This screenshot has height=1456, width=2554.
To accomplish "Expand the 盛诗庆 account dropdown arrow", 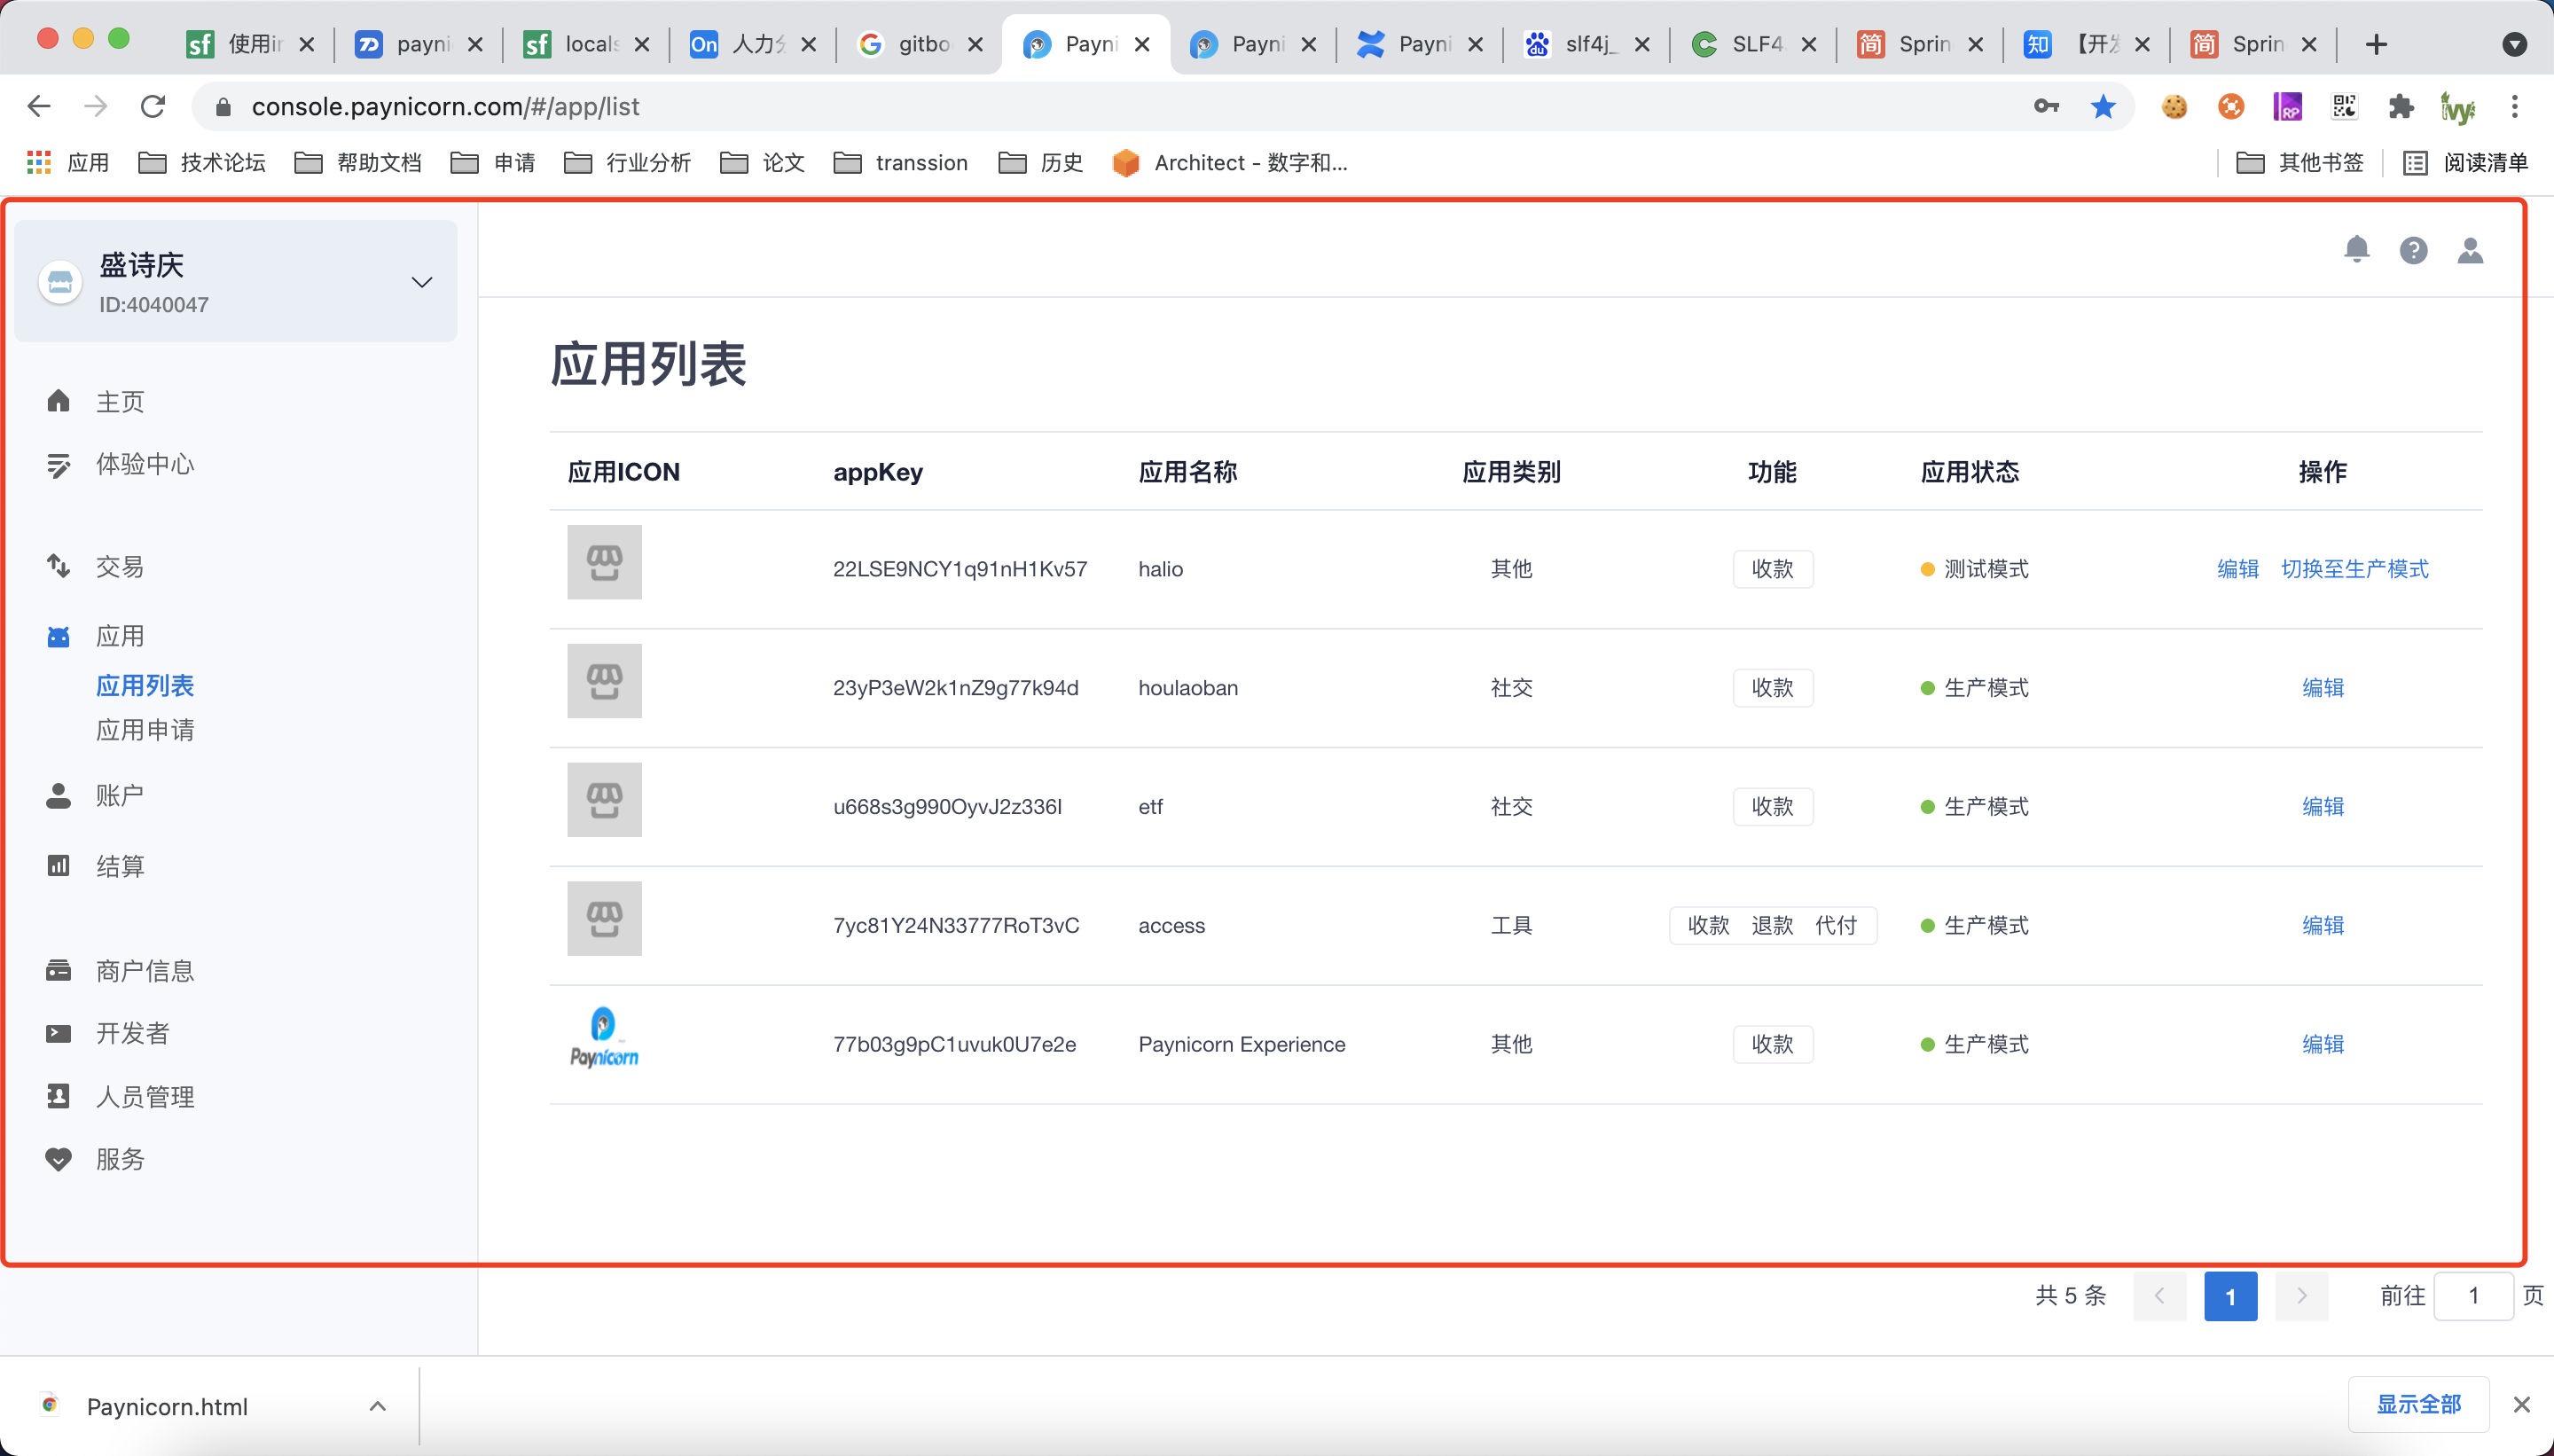I will tap(421, 282).
